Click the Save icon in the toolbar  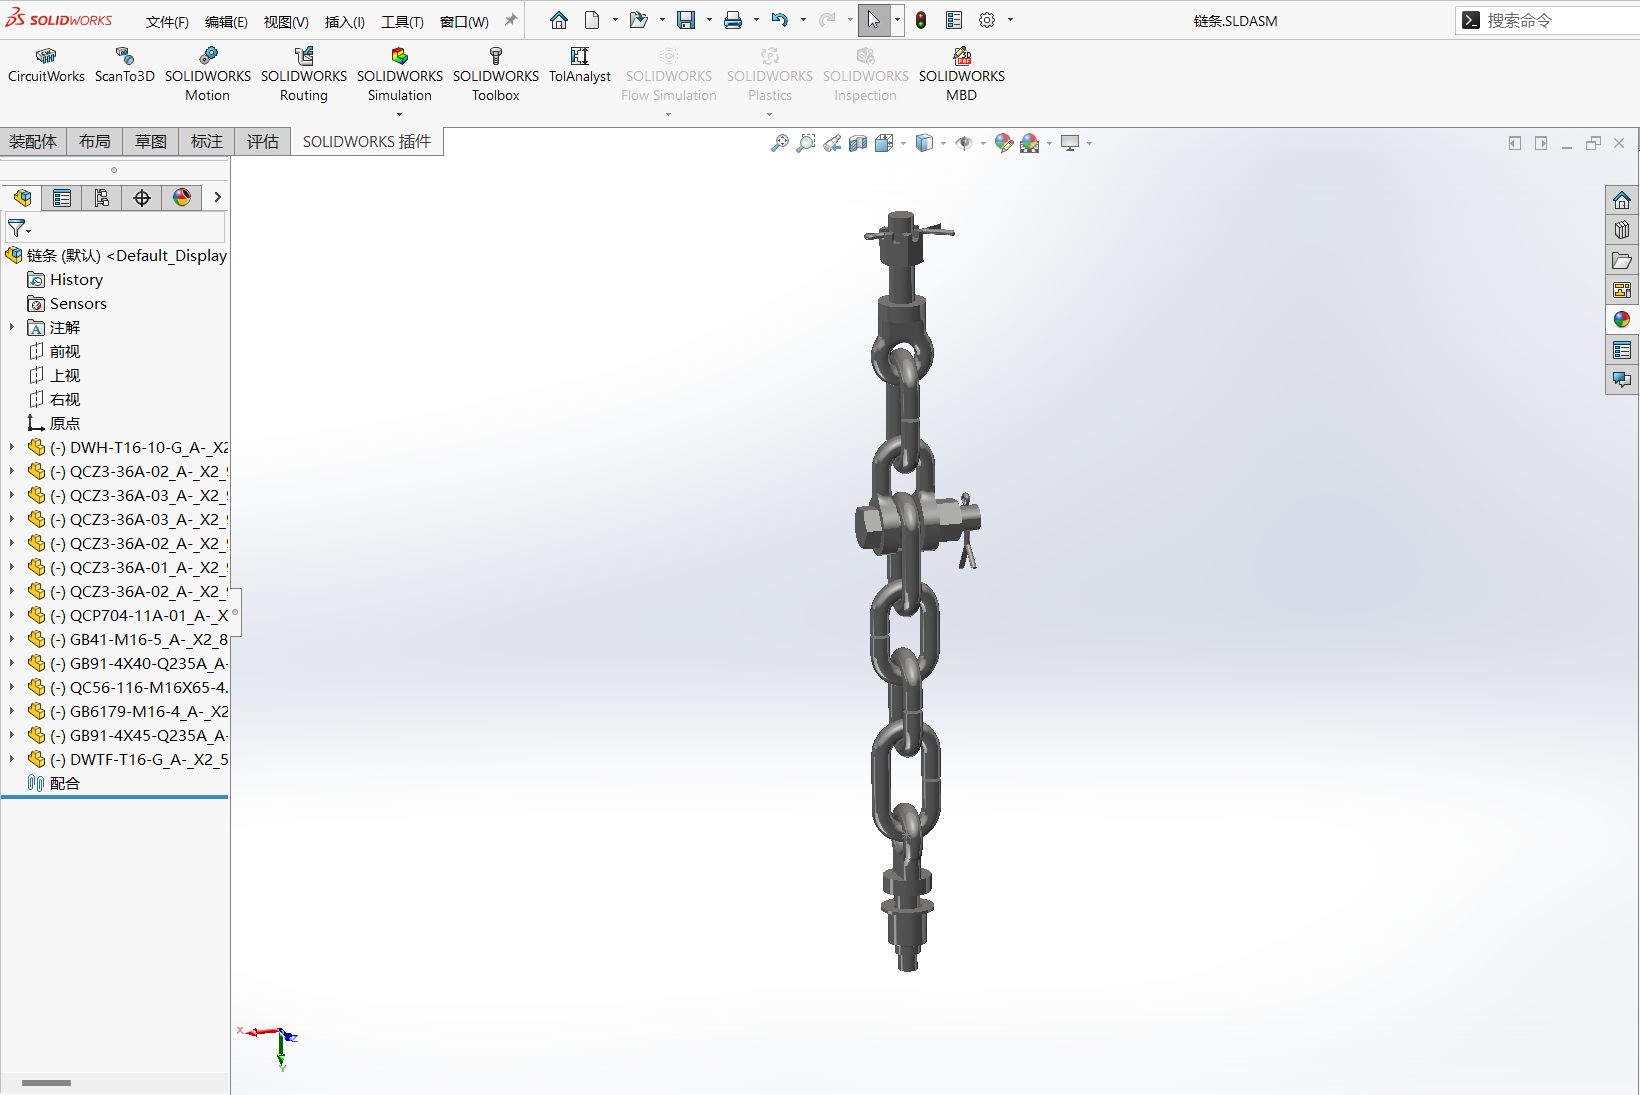tap(686, 20)
